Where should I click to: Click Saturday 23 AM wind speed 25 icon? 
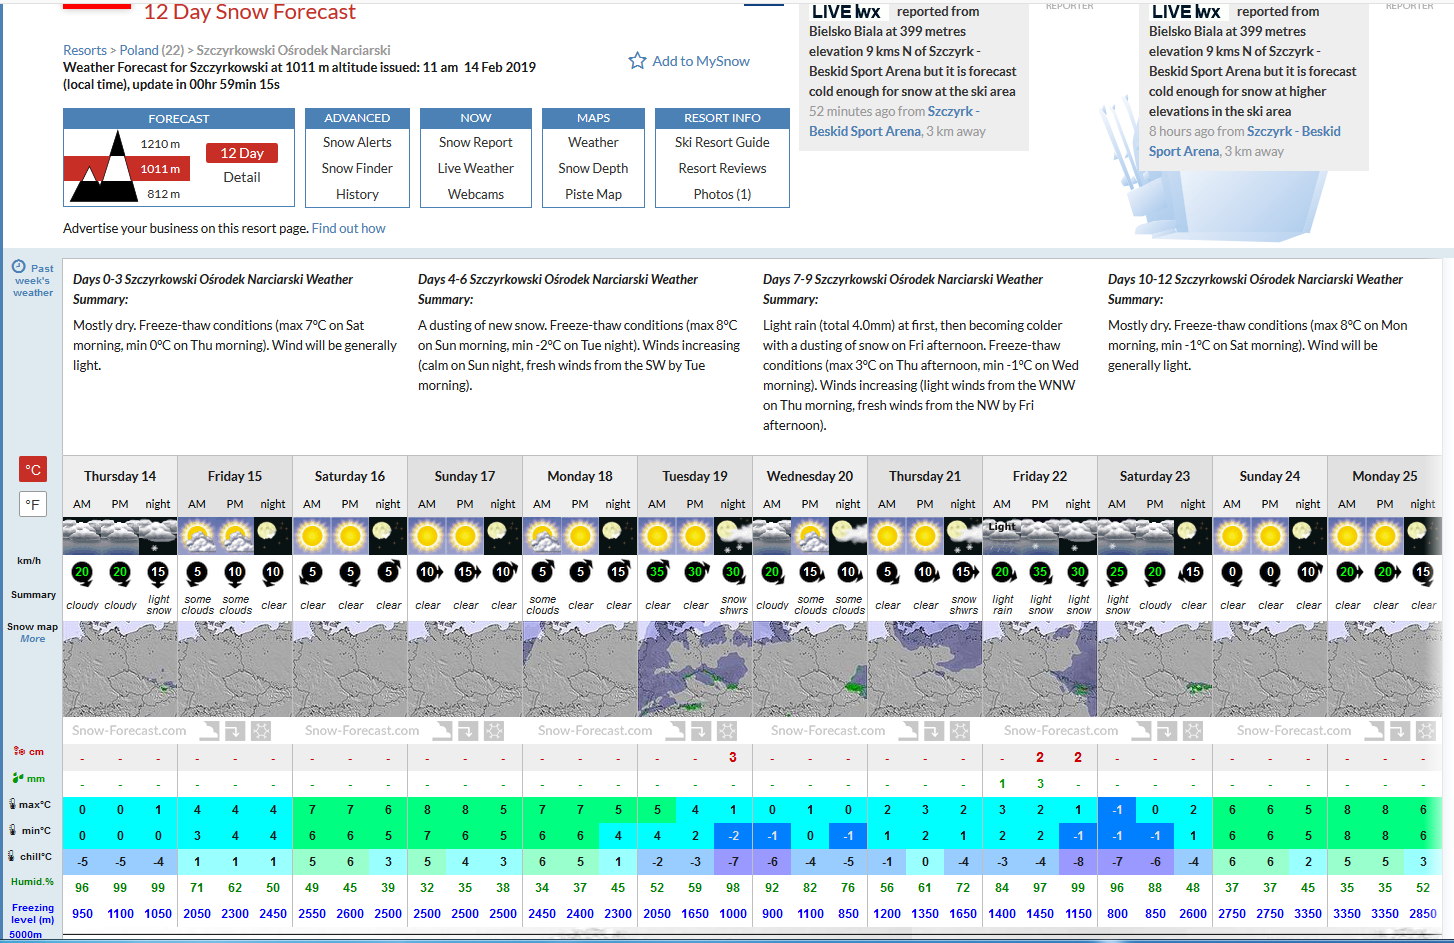click(x=1117, y=573)
